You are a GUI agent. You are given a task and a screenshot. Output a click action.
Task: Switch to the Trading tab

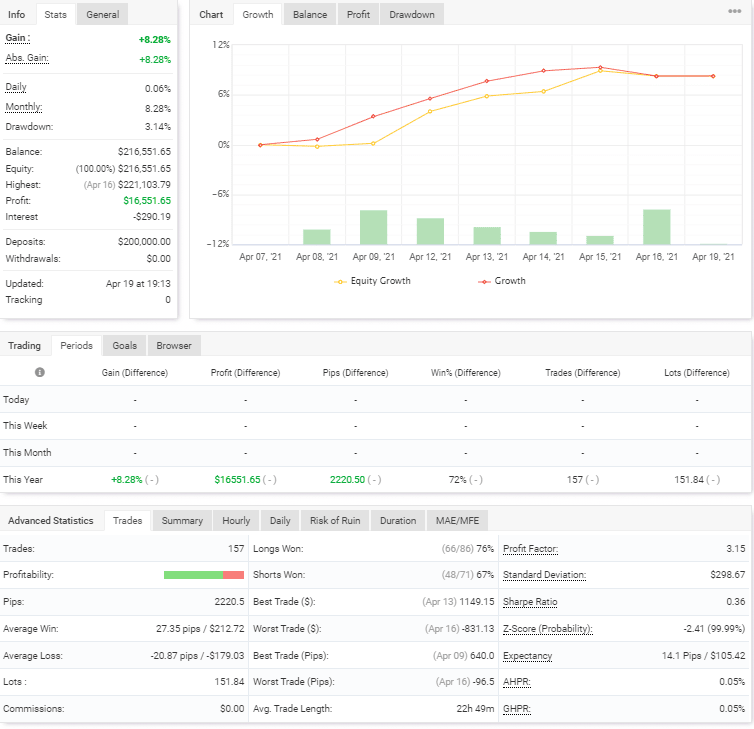coord(25,346)
